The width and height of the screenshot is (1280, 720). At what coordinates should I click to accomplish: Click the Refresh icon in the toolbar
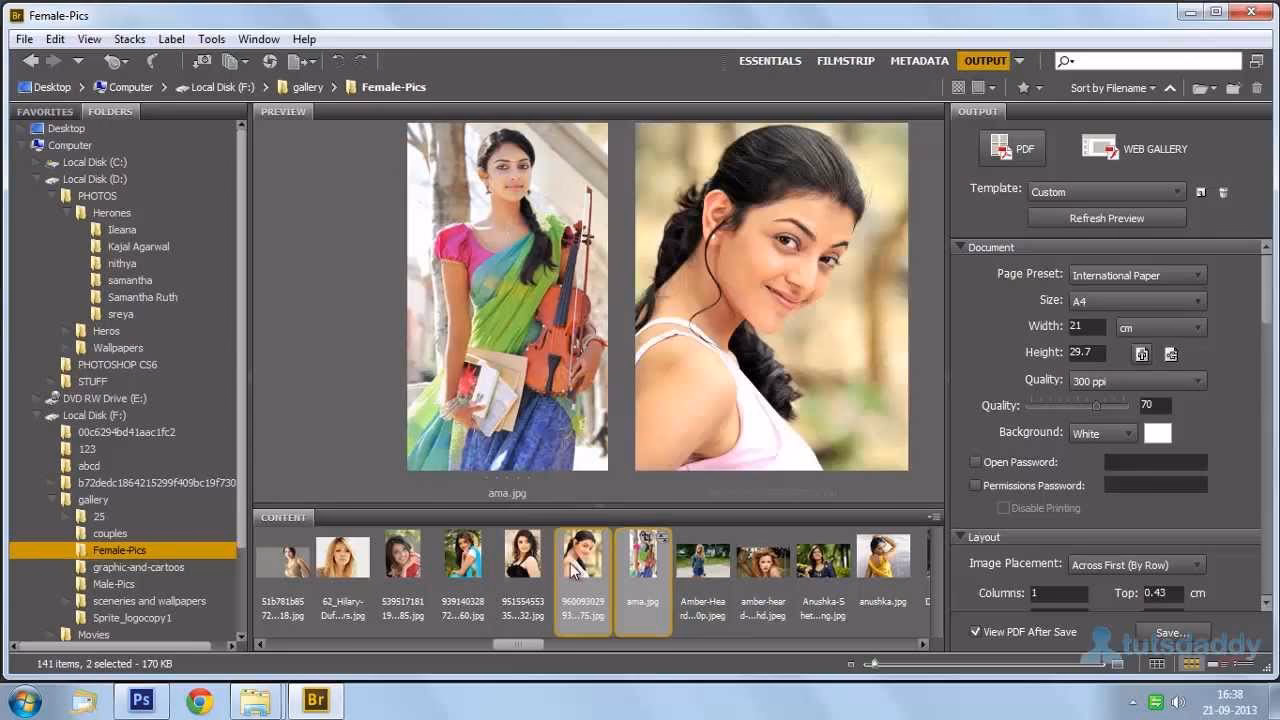coord(269,61)
